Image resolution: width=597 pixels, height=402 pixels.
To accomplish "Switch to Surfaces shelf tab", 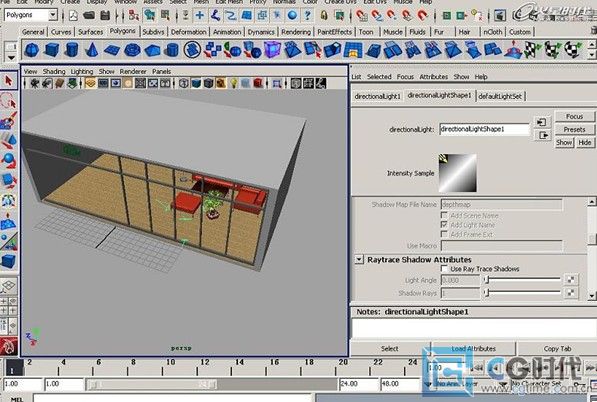I will [x=90, y=32].
